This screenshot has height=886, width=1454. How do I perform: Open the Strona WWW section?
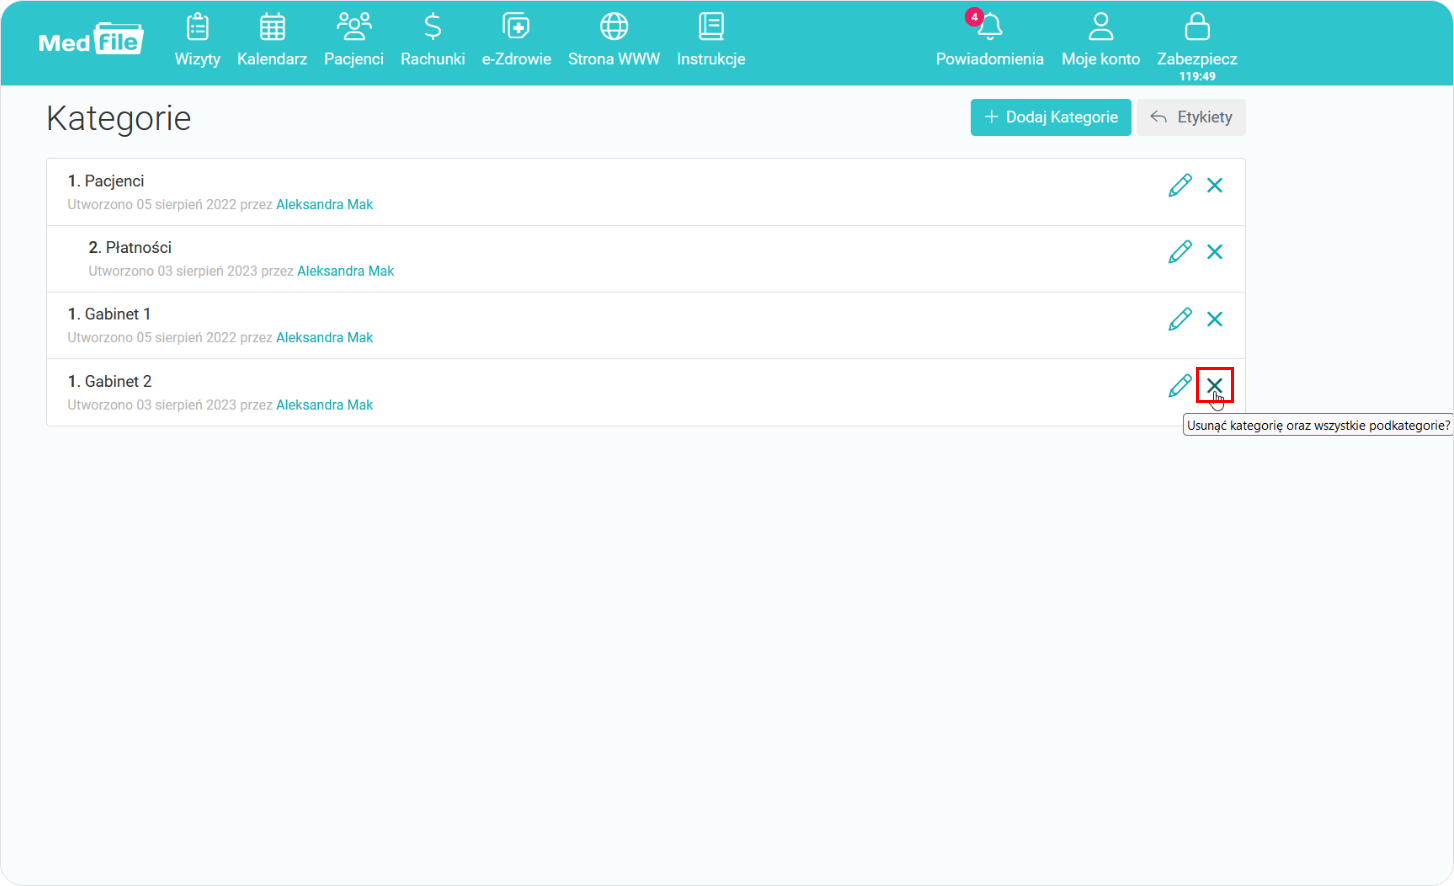(614, 41)
